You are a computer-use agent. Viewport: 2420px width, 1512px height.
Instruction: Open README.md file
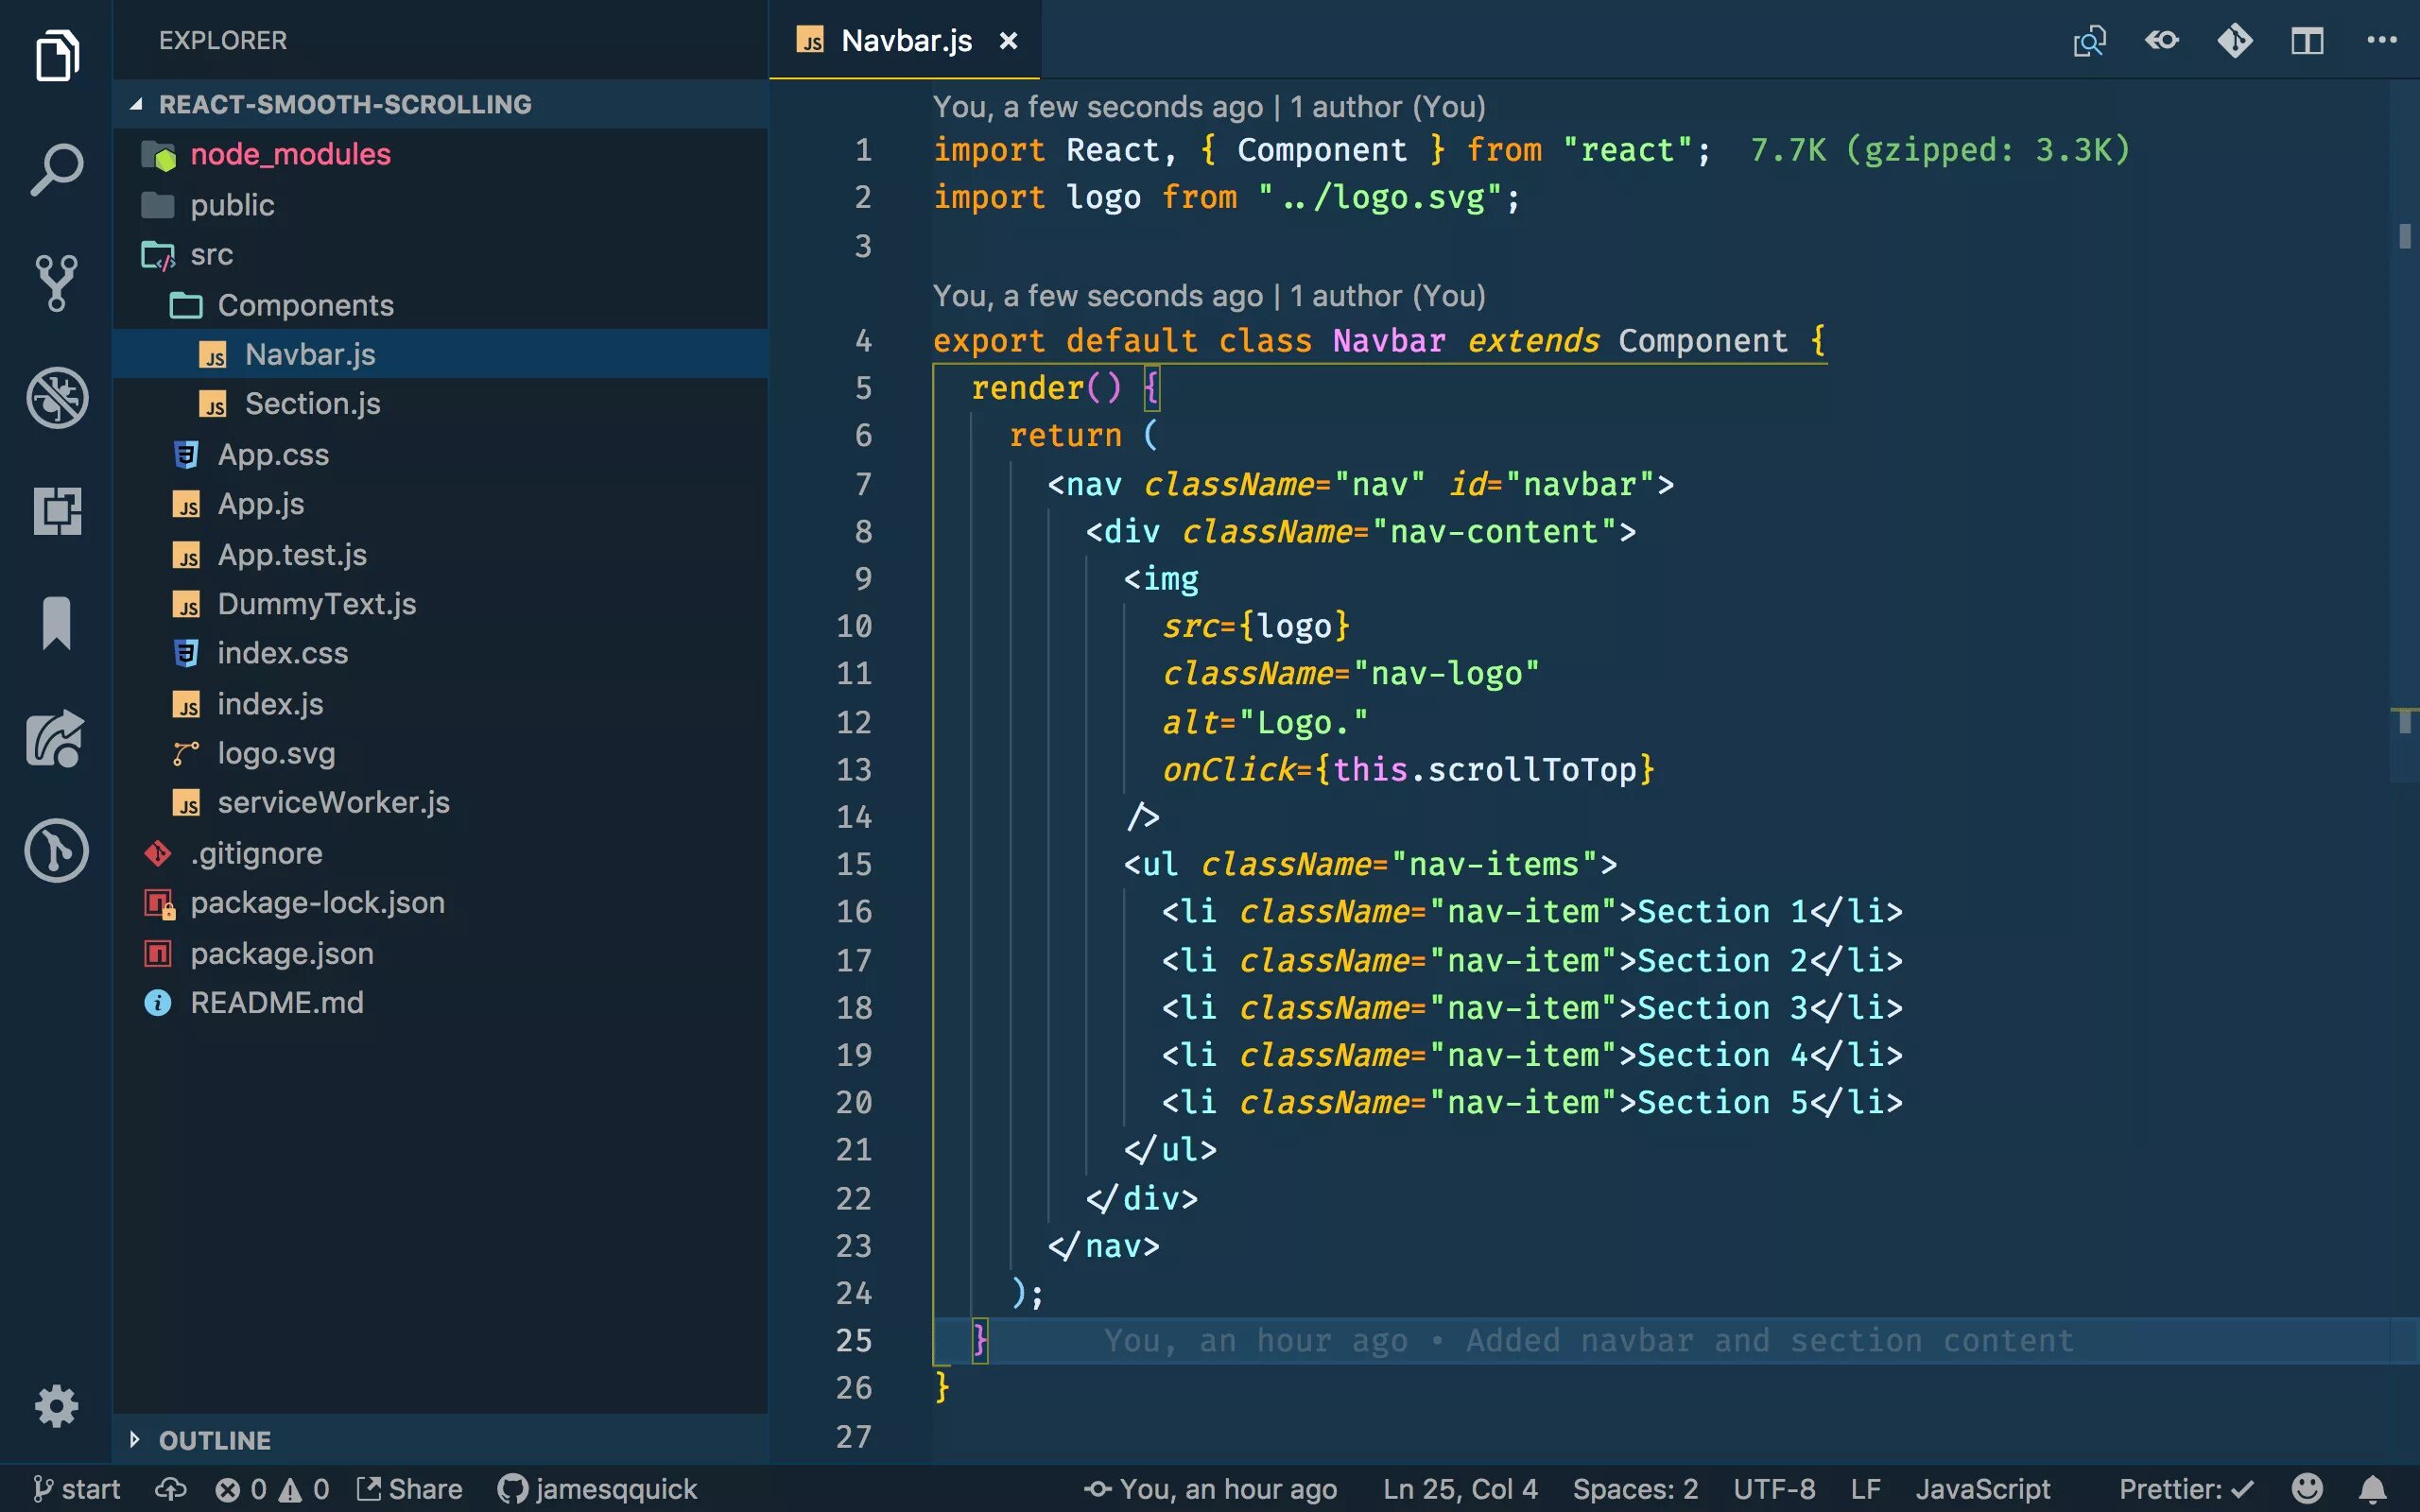(440, 1002)
